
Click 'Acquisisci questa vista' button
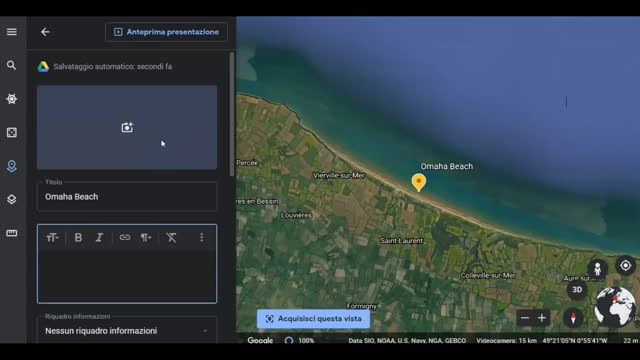(x=313, y=319)
